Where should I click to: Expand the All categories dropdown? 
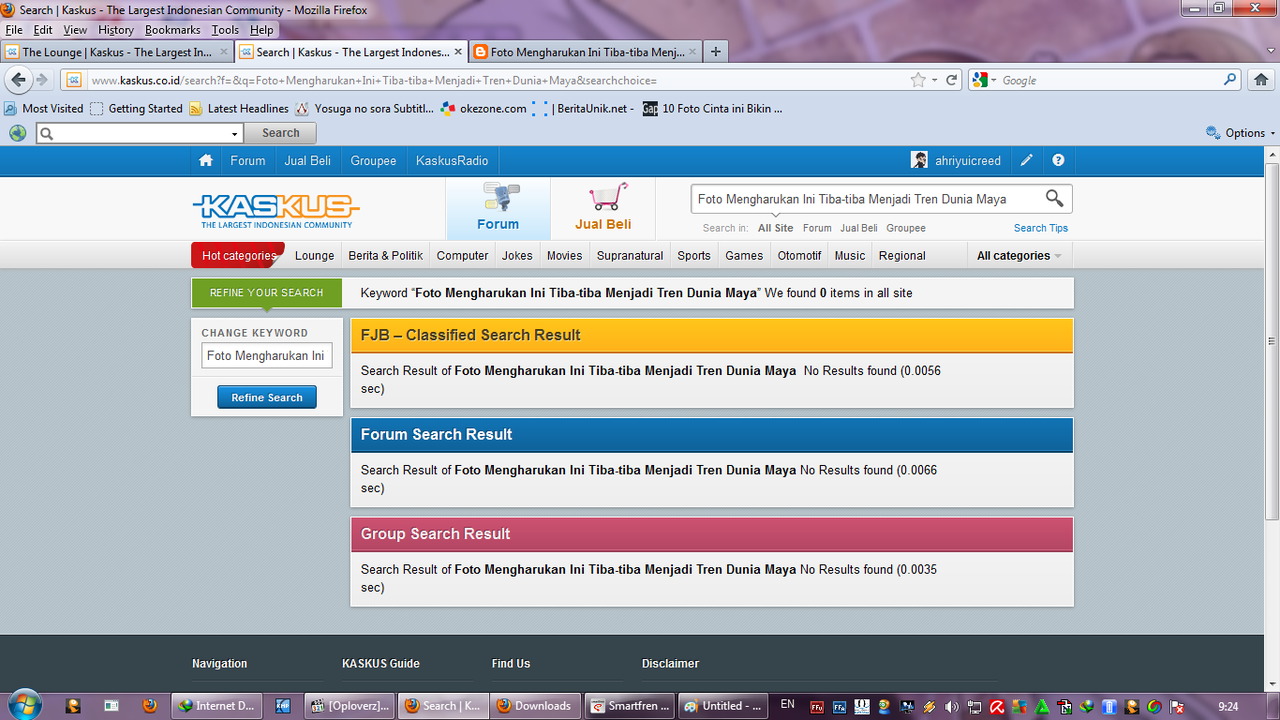pos(1018,256)
